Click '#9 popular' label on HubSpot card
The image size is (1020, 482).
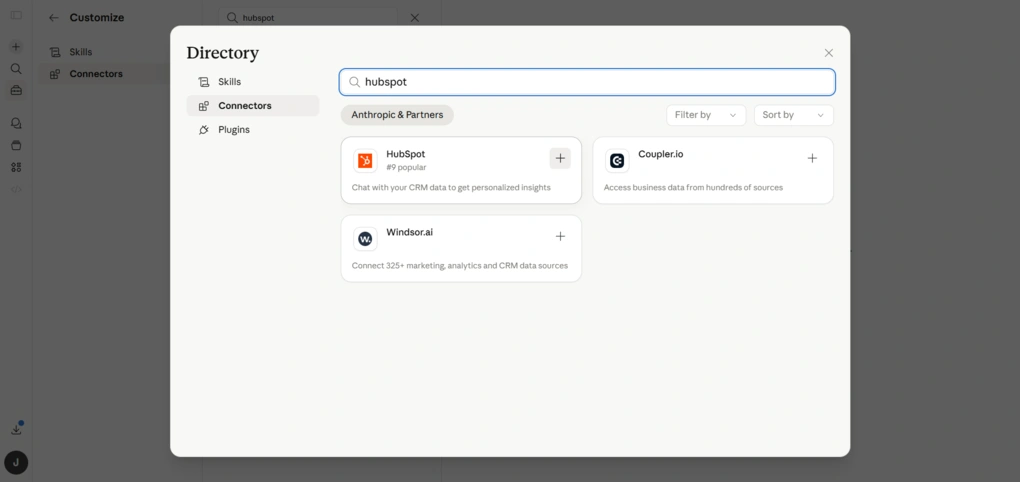(x=406, y=167)
